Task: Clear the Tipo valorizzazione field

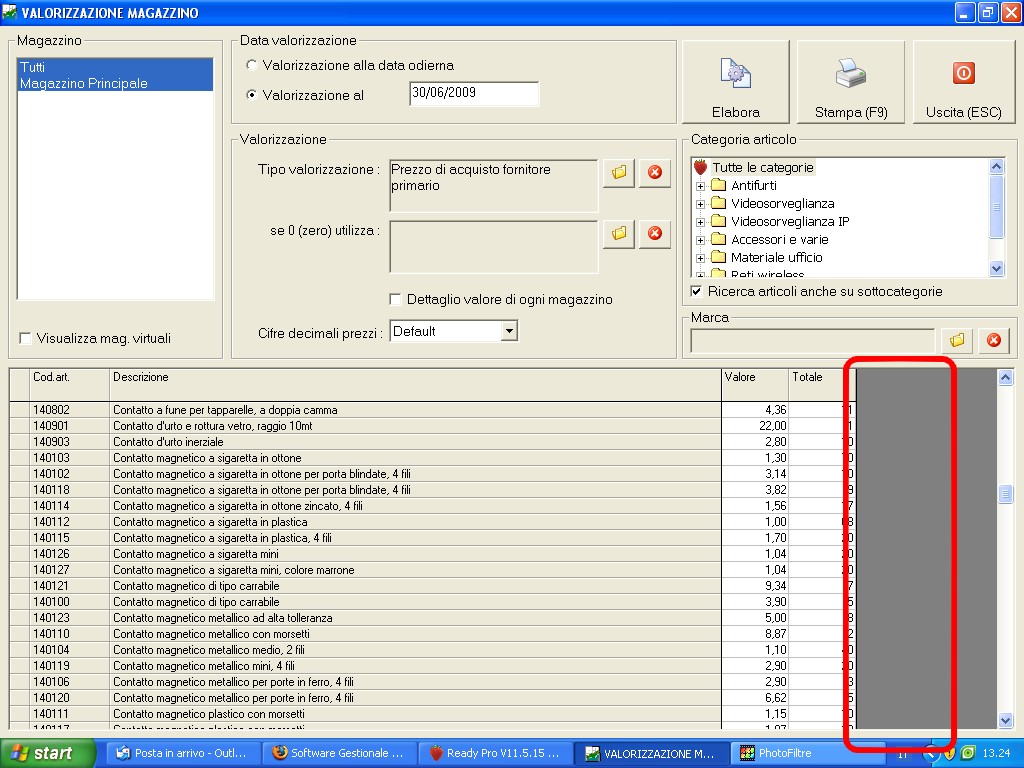Action: tap(655, 172)
